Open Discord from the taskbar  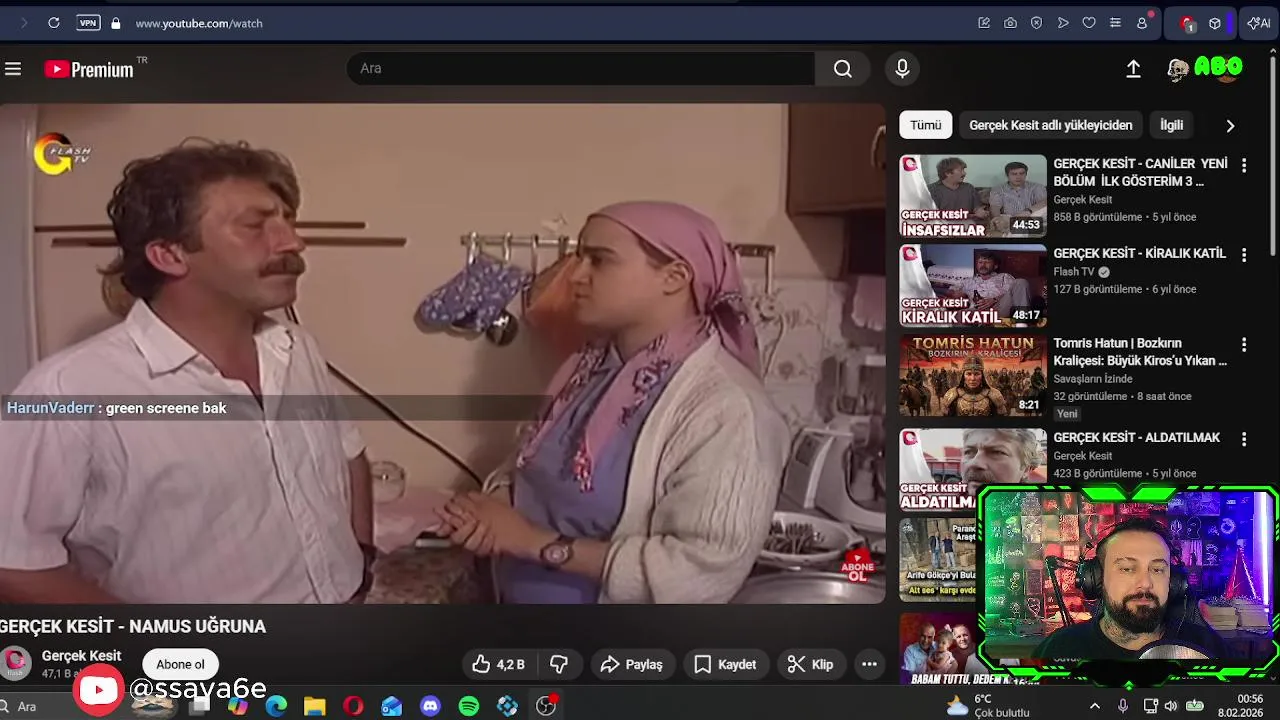pos(430,706)
